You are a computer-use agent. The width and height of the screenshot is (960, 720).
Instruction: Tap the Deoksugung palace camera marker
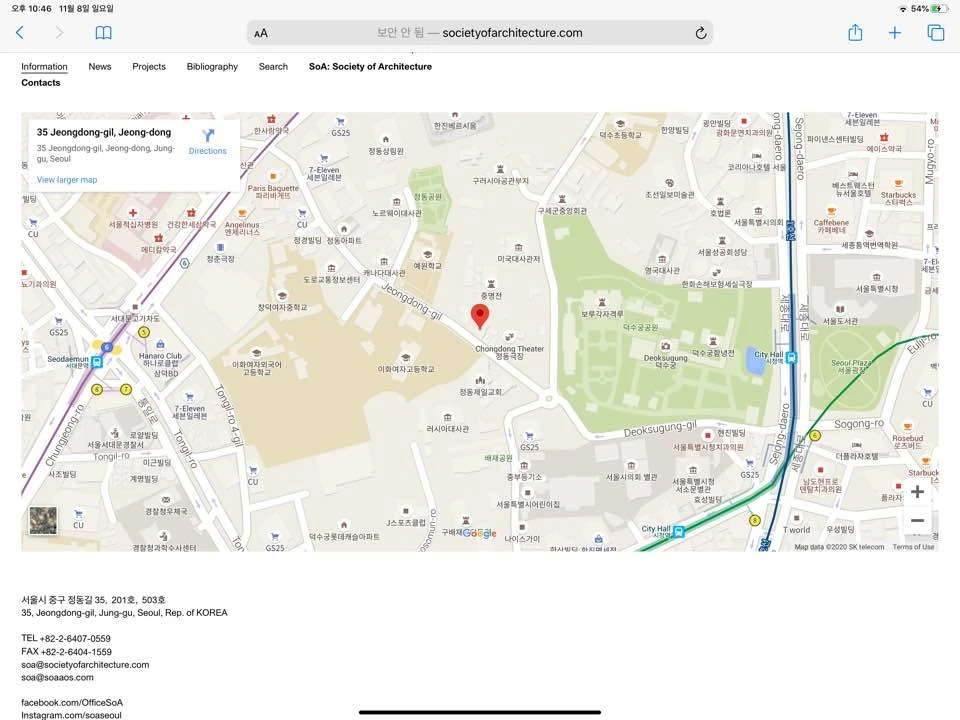point(666,346)
